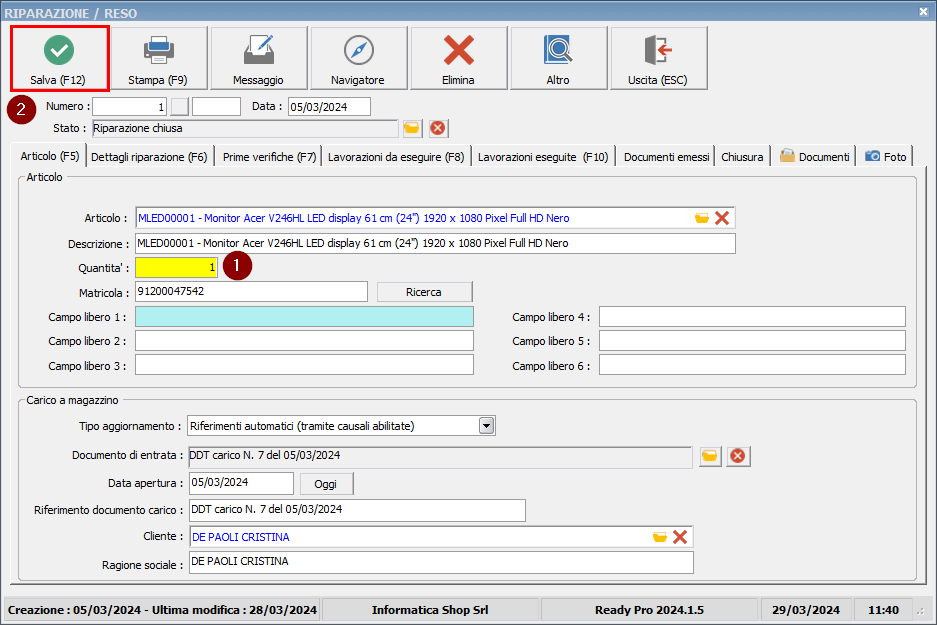Exit using the Uscita (ESC) button

[658, 59]
